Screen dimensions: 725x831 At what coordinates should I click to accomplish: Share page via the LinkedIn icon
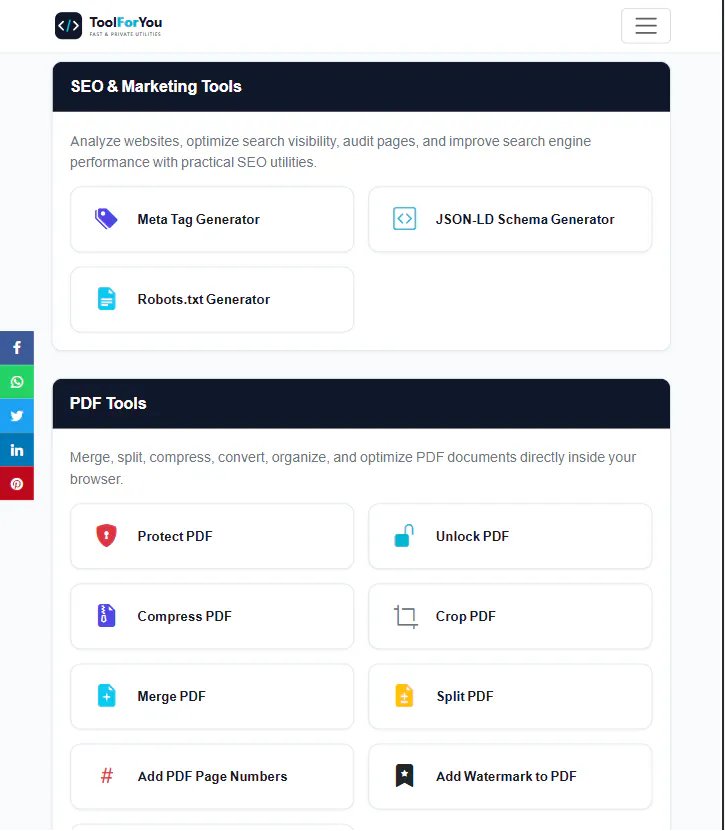point(17,449)
